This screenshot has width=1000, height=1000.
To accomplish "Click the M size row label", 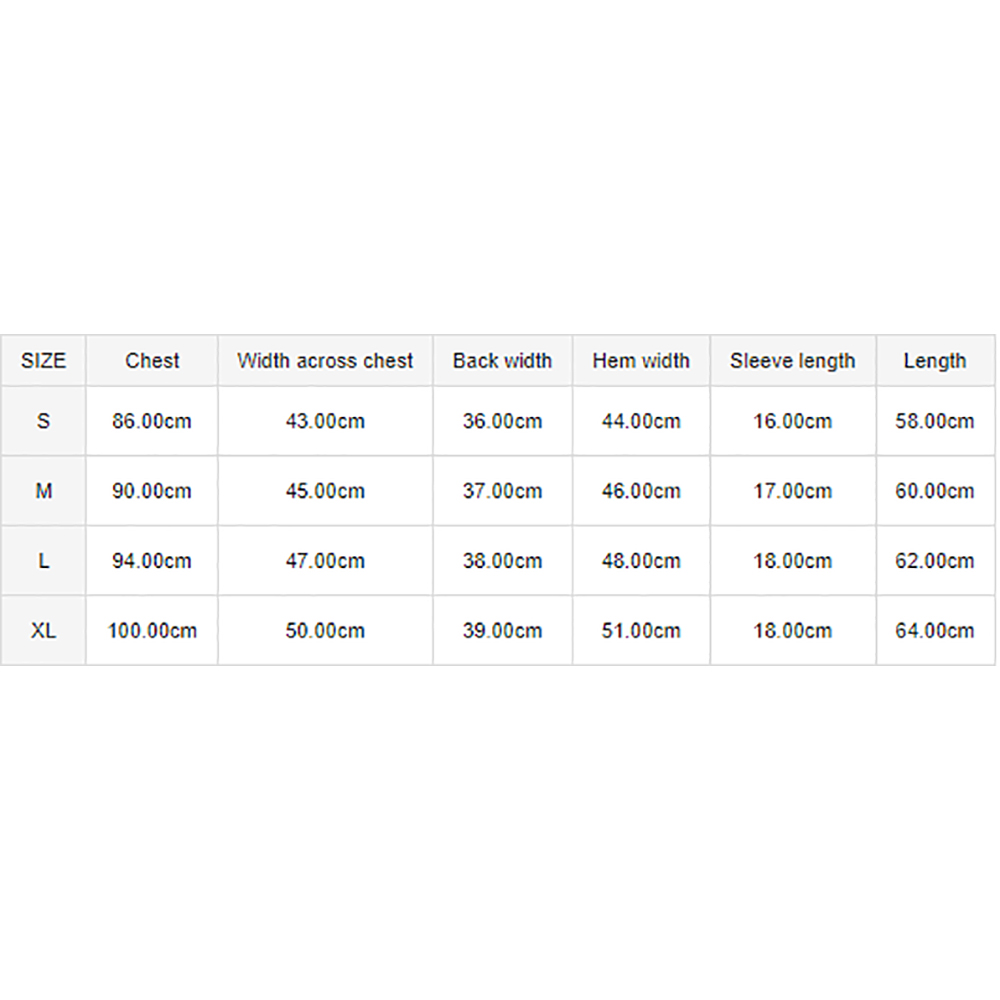I will coord(43,491).
